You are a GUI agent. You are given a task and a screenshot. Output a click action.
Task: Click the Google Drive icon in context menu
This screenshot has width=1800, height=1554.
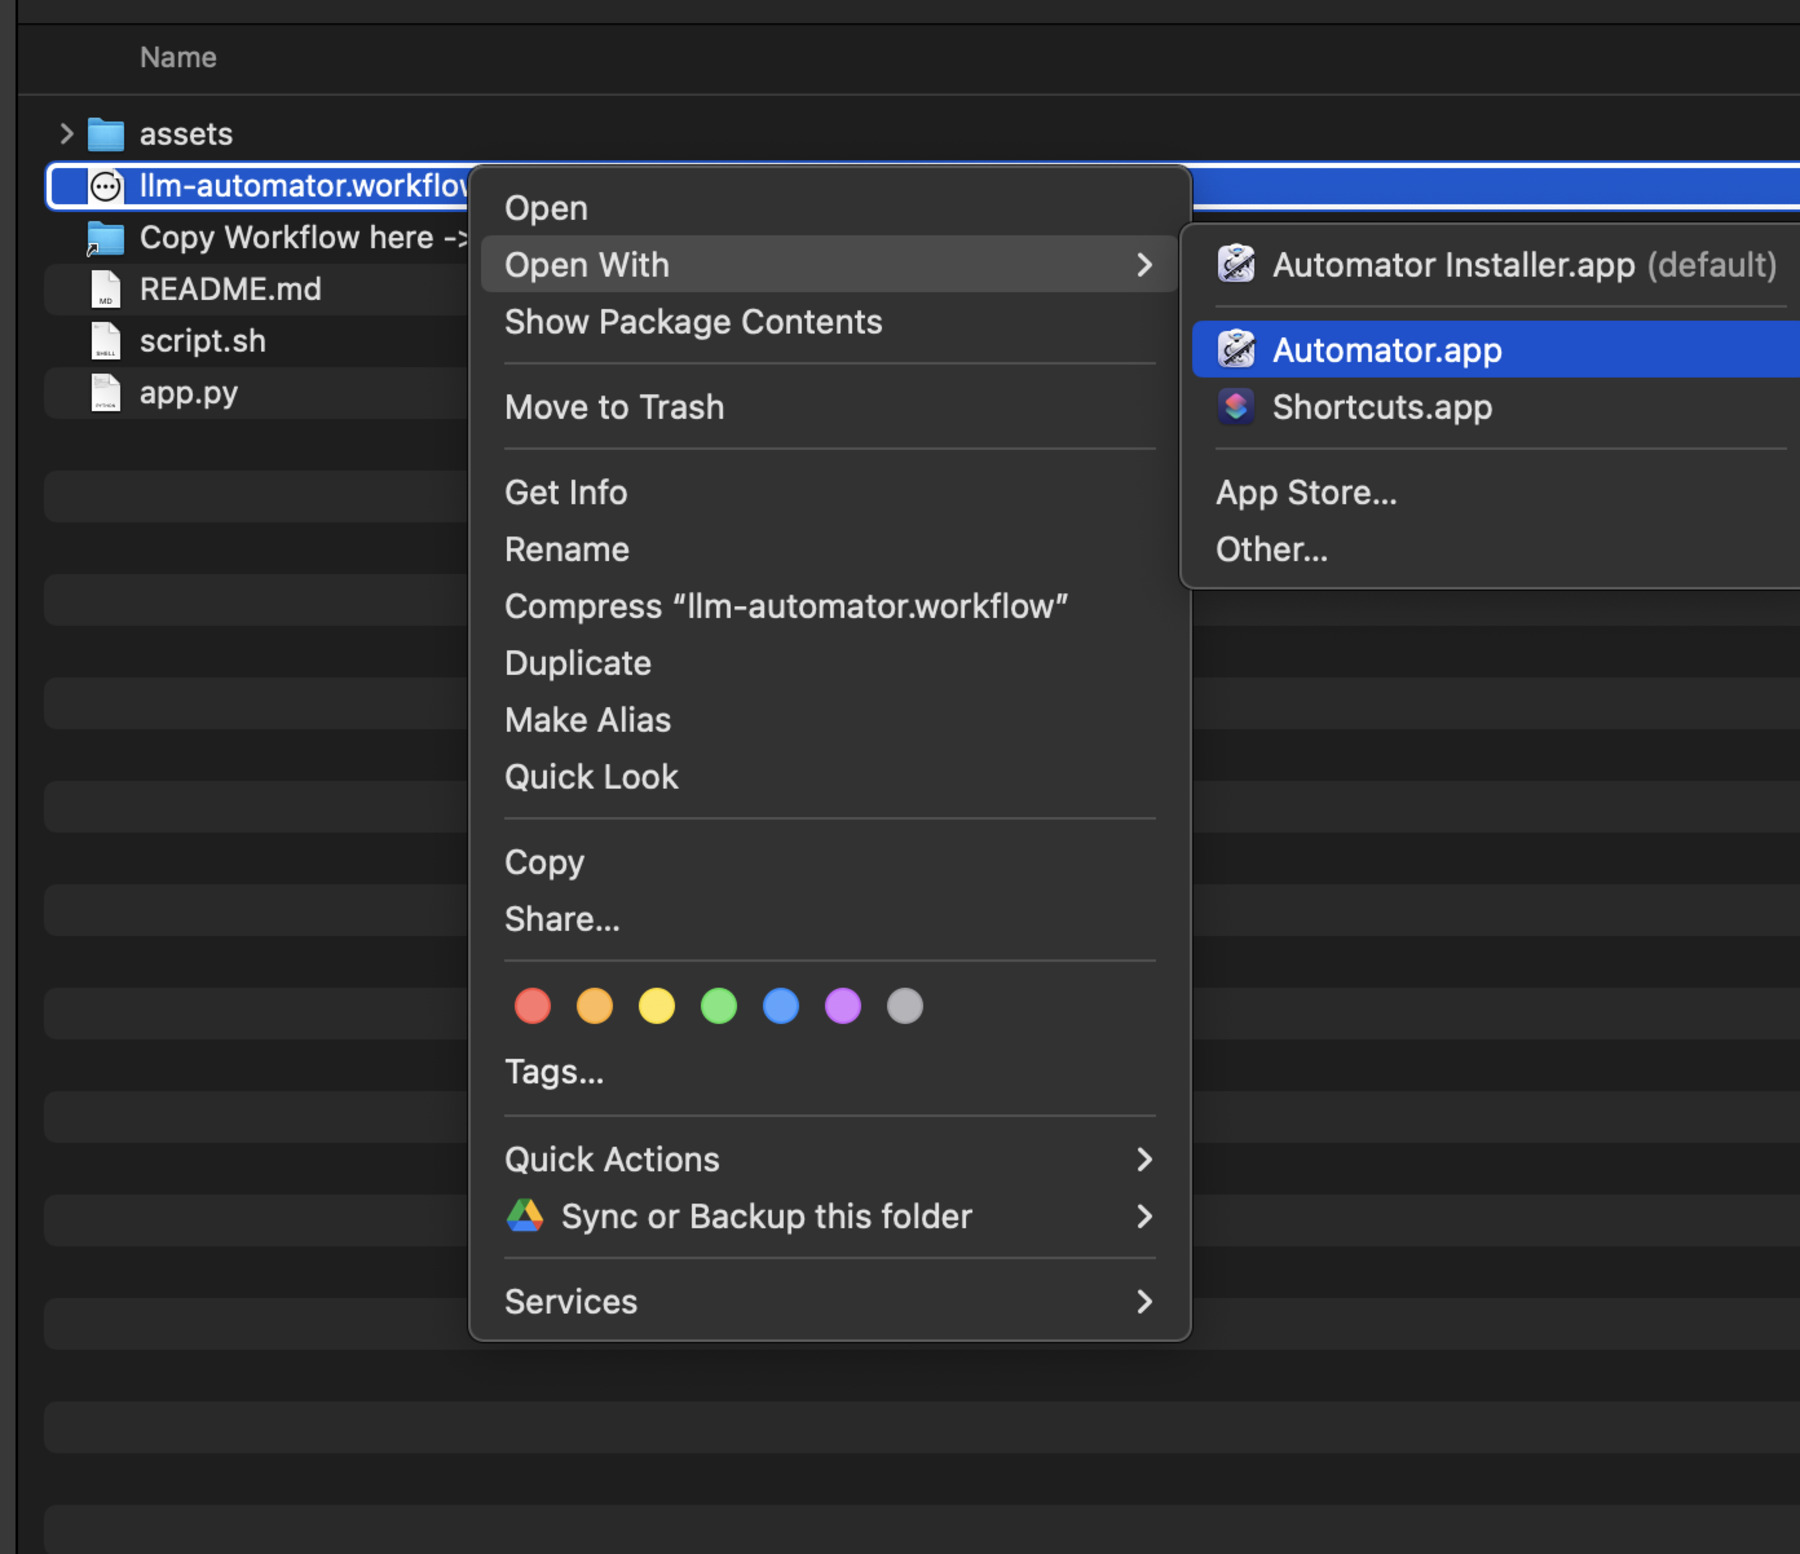[525, 1215]
